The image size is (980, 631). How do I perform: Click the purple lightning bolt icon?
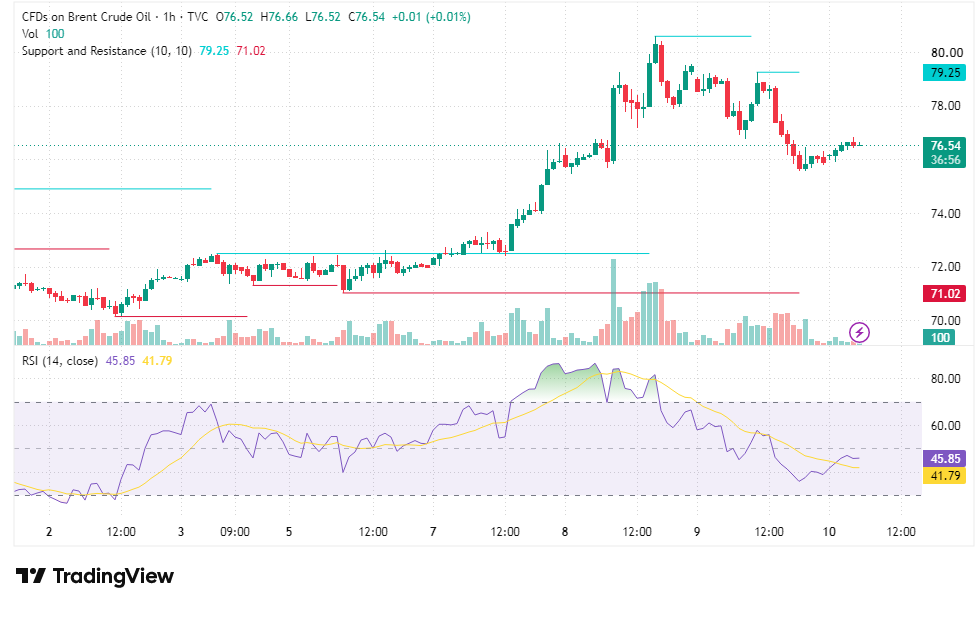tap(859, 332)
